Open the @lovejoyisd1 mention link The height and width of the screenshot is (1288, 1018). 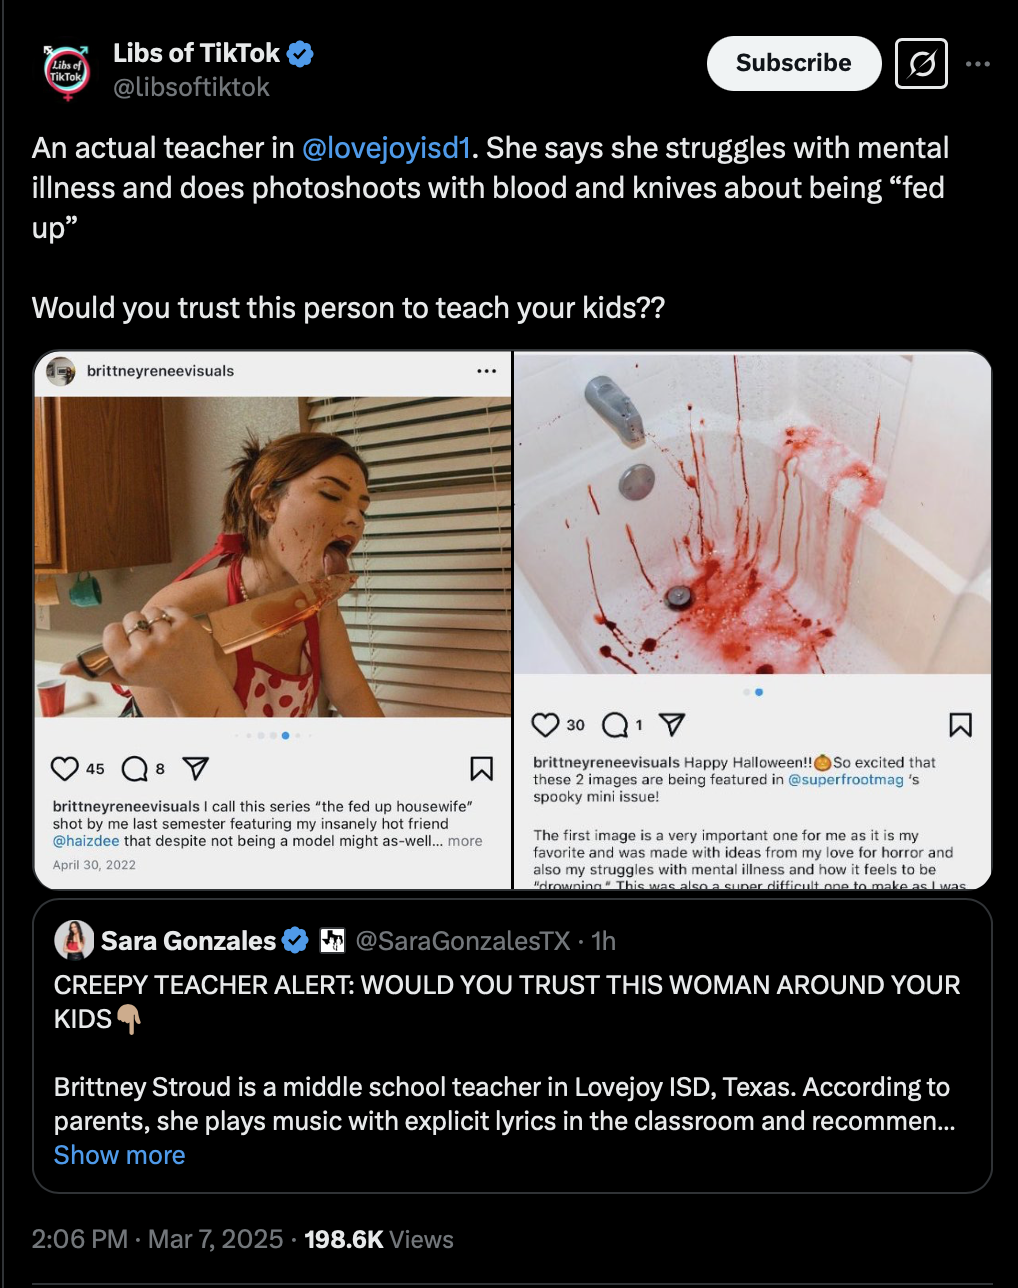coord(386,148)
